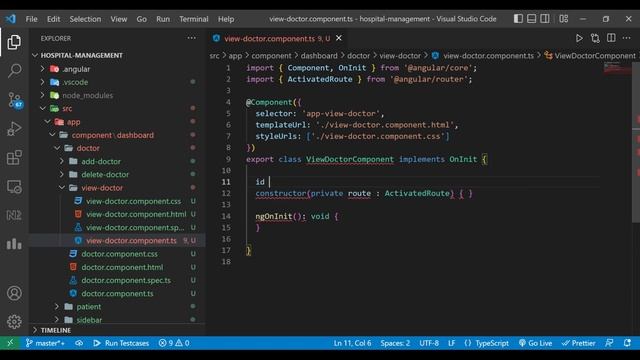Open editor More Actions ellipsis

[x=627, y=38]
